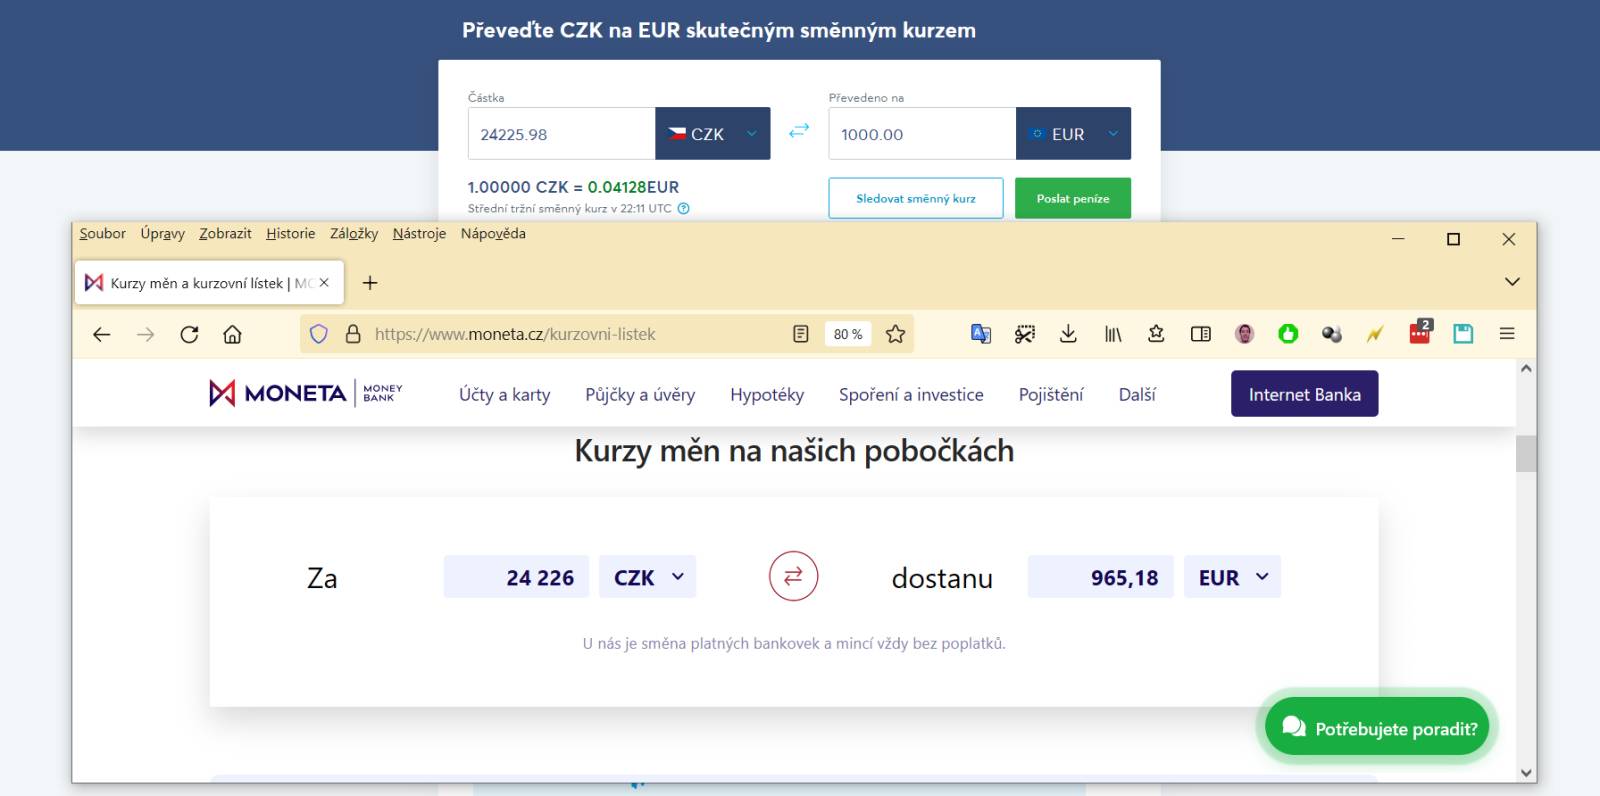Image resolution: width=1600 pixels, height=796 pixels.
Task: Open the Firefox hamburger application menu
Action: (x=1507, y=334)
